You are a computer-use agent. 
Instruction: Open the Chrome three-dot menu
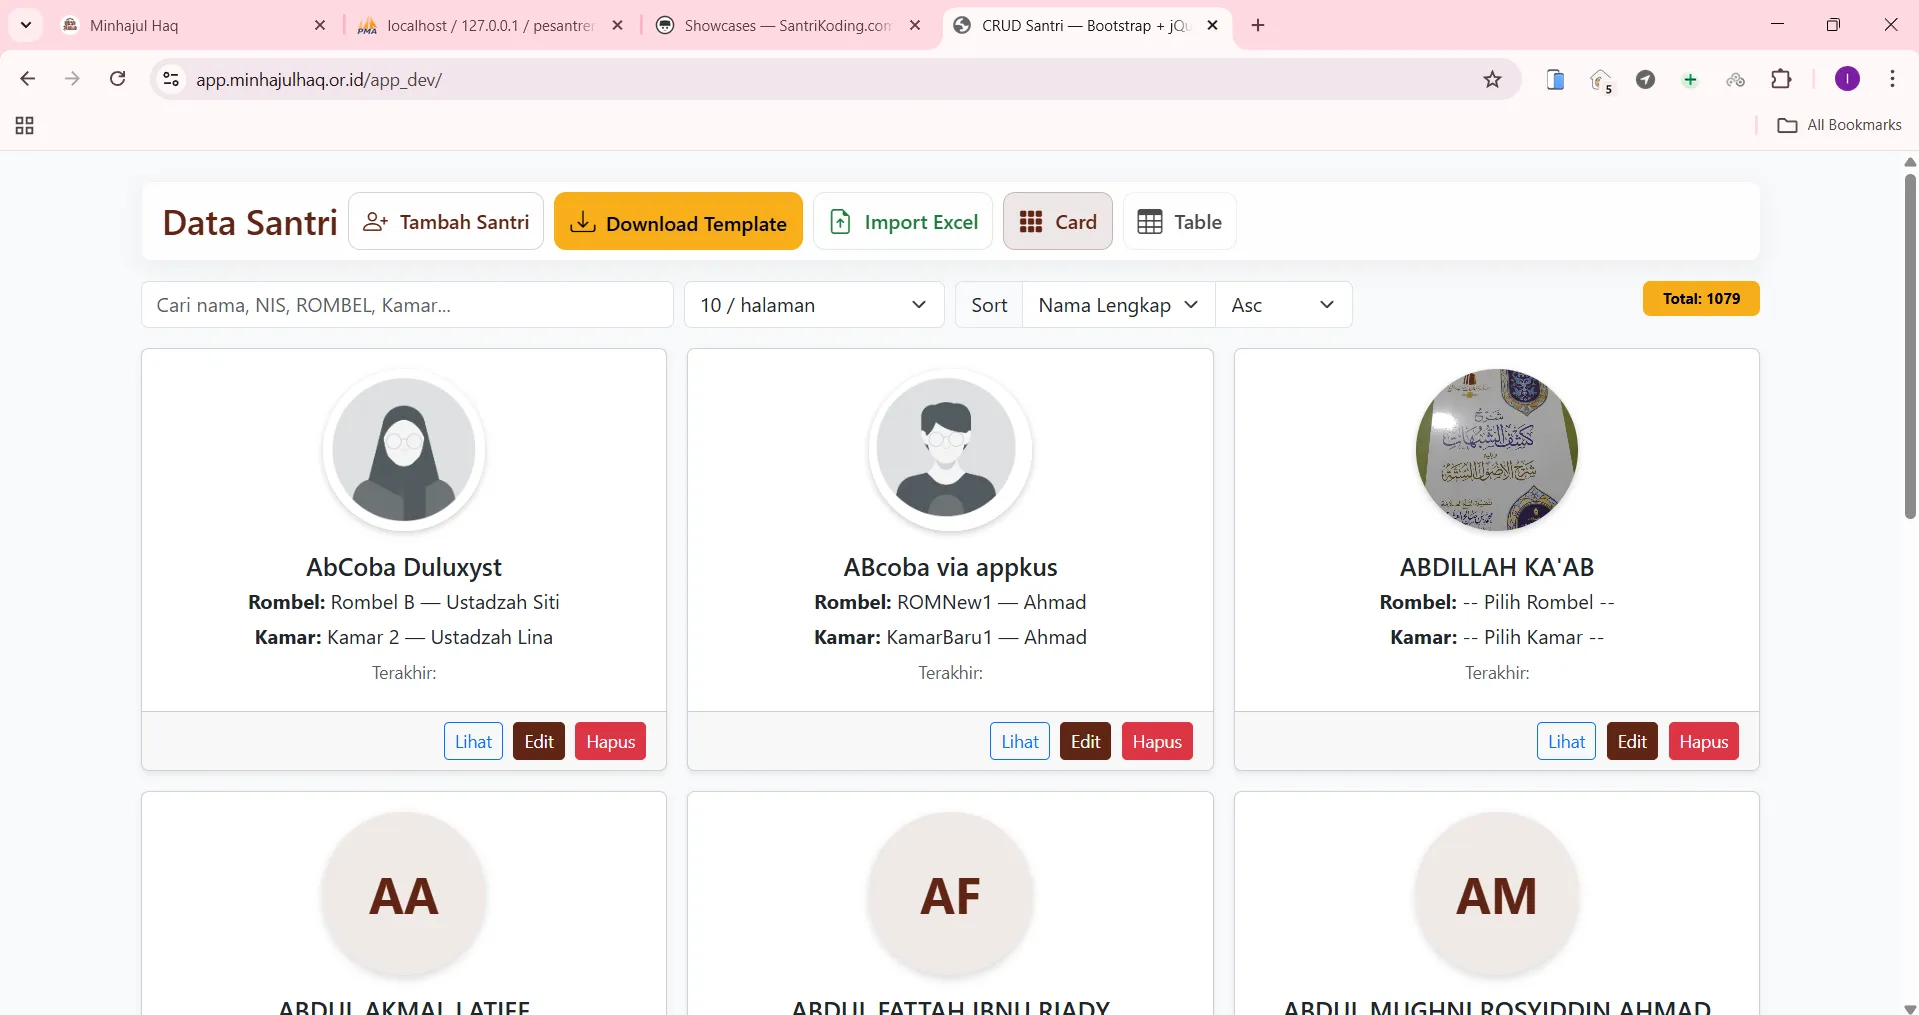click(x=1892, y=79)
